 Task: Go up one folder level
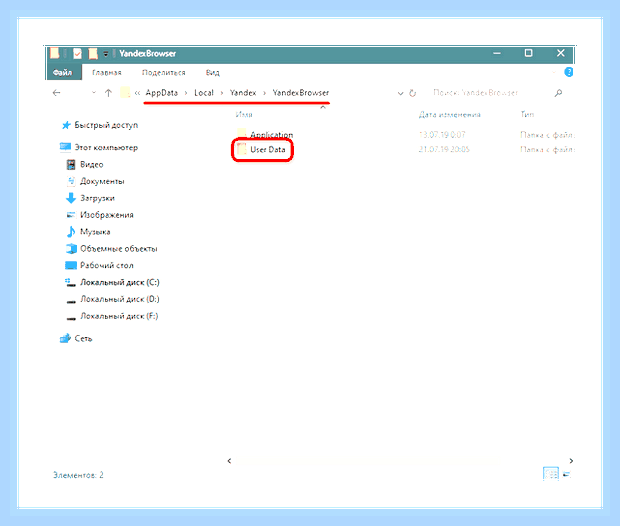tap(108, 93)
